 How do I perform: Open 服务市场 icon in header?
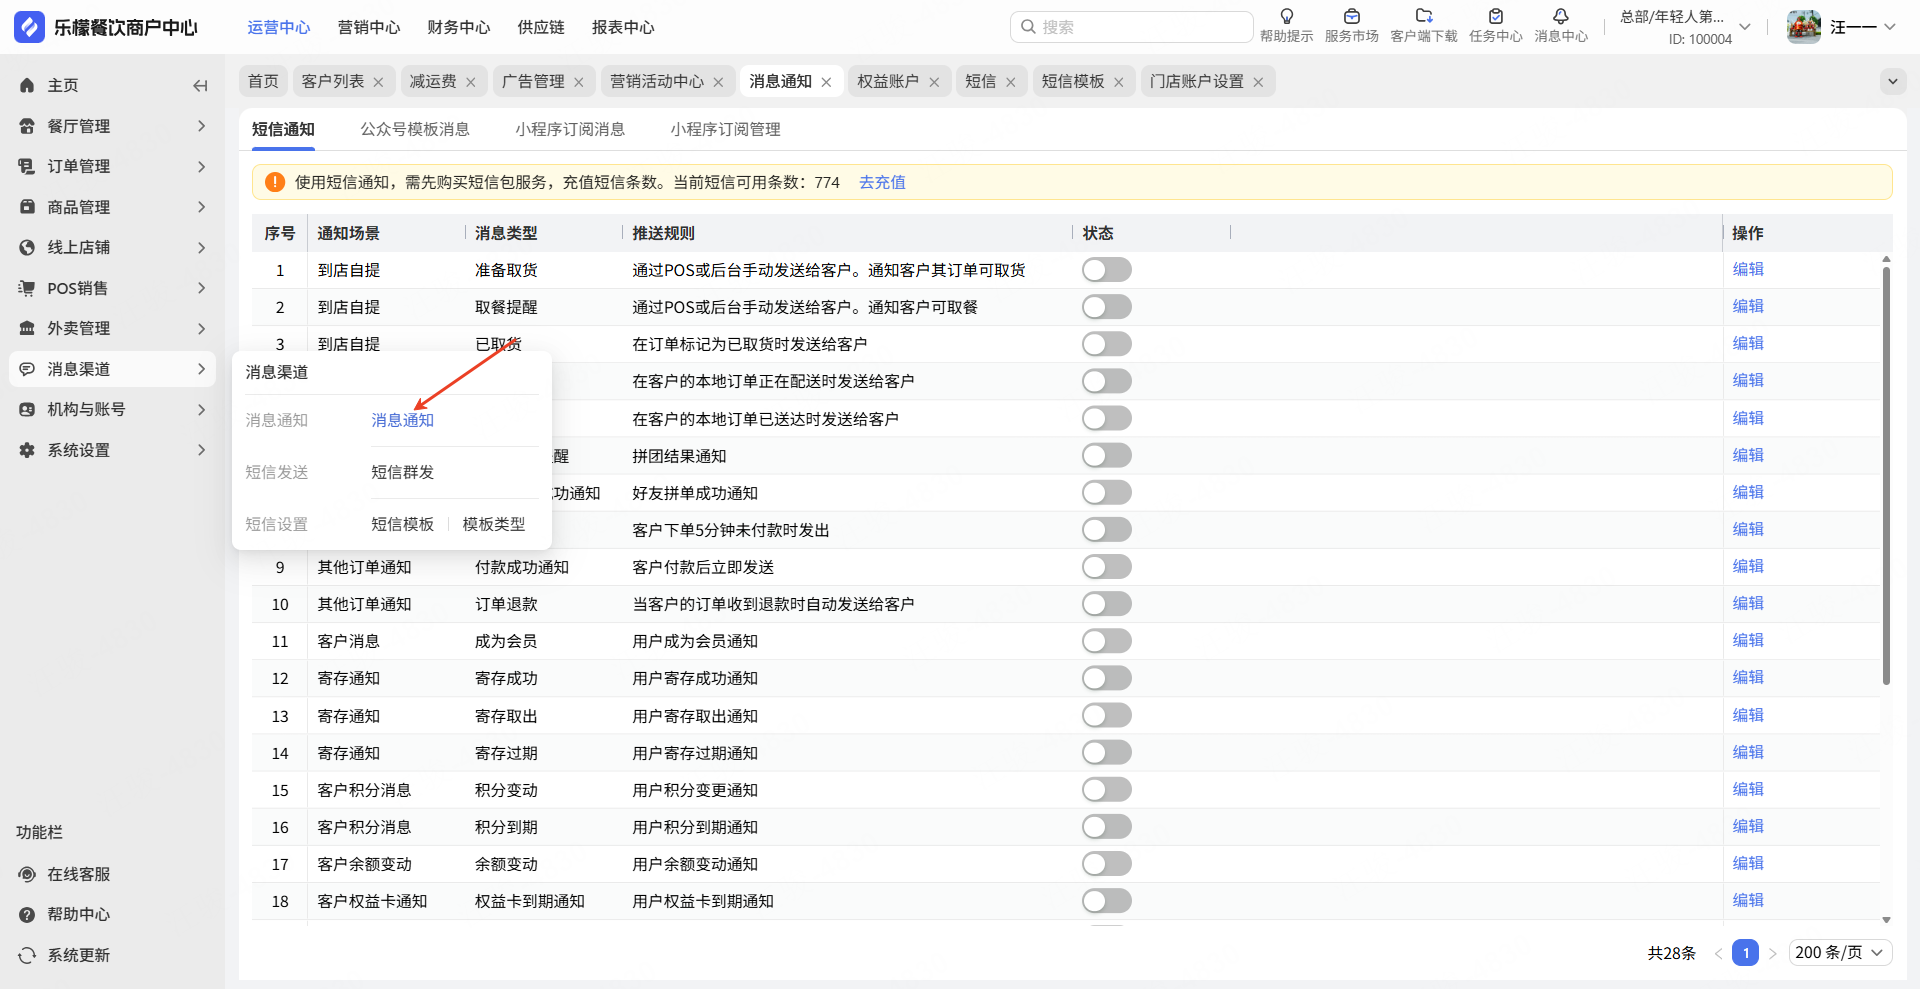click(1351, 17)
